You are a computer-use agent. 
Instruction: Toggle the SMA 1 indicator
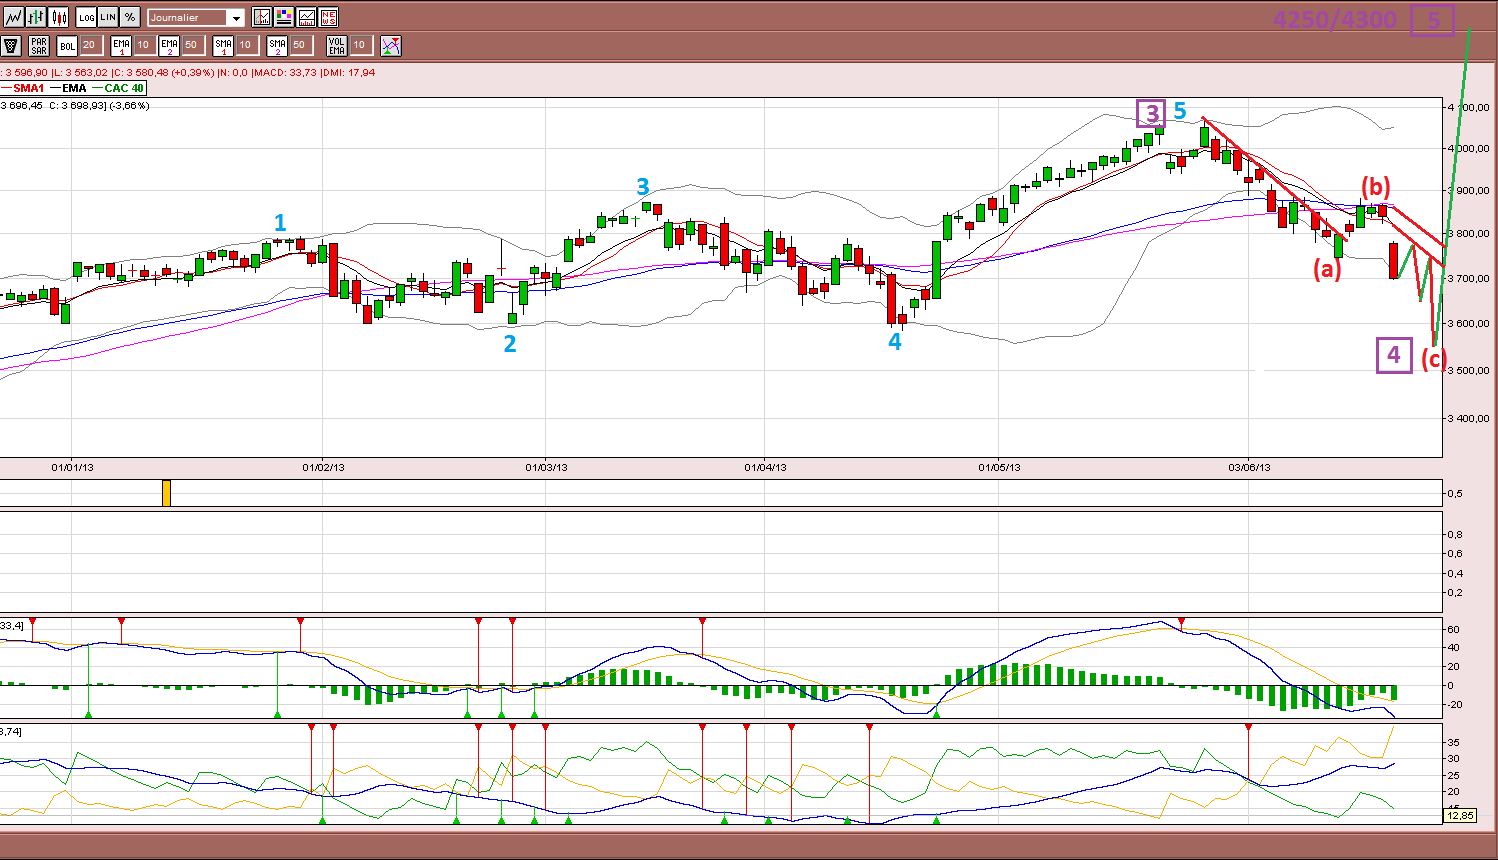(x=223, y=46)
